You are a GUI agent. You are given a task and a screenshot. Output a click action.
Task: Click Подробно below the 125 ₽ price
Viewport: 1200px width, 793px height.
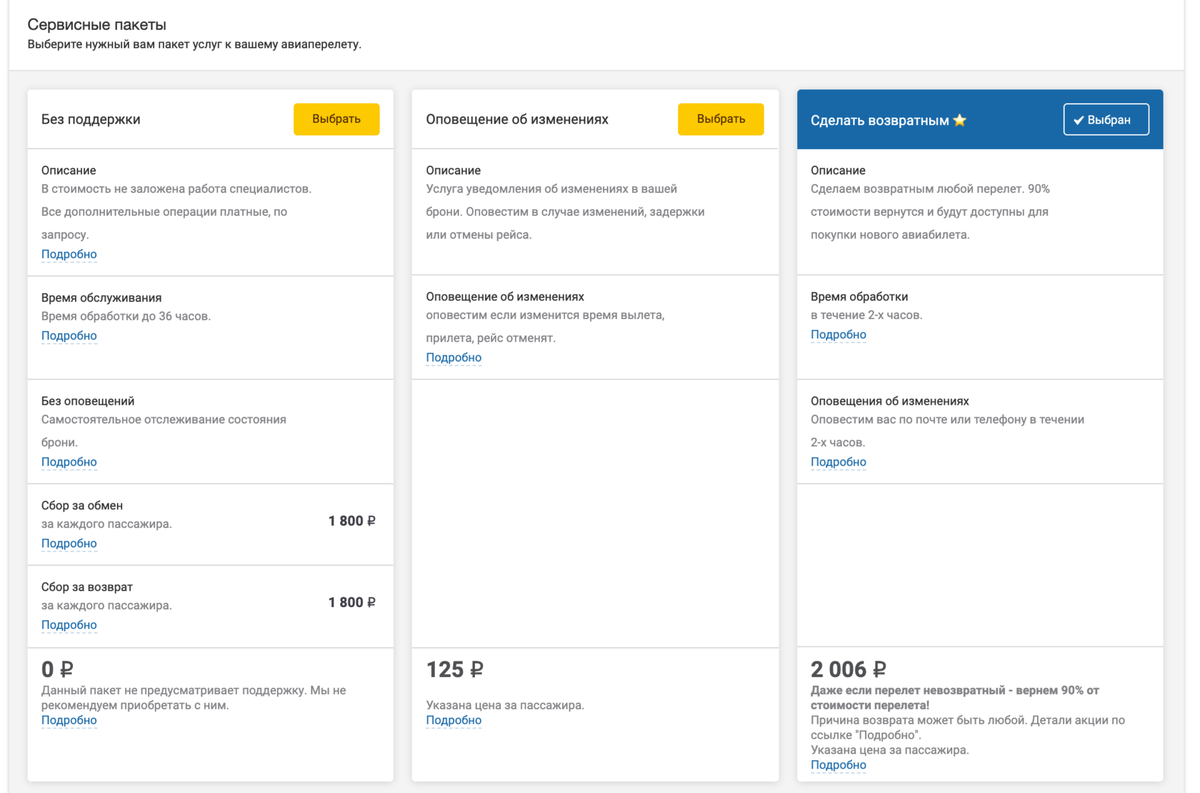click(454, 720)
